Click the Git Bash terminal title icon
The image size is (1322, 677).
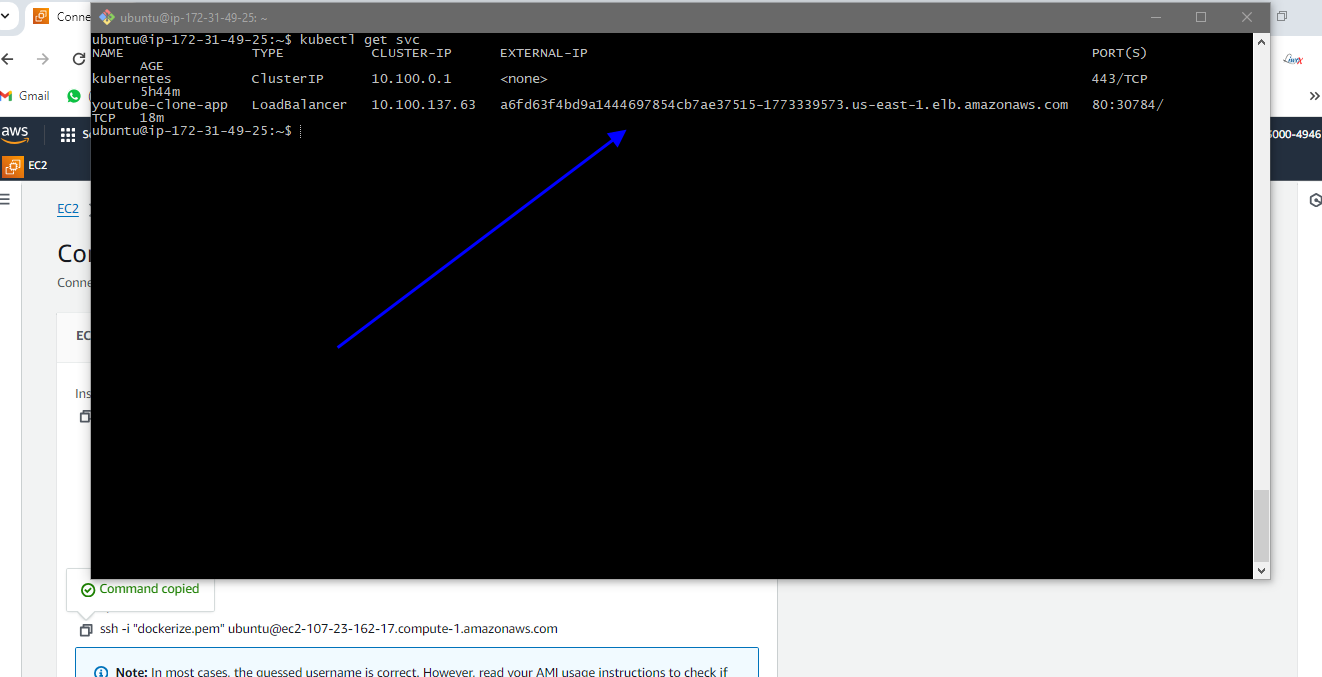tap(106, 17)
